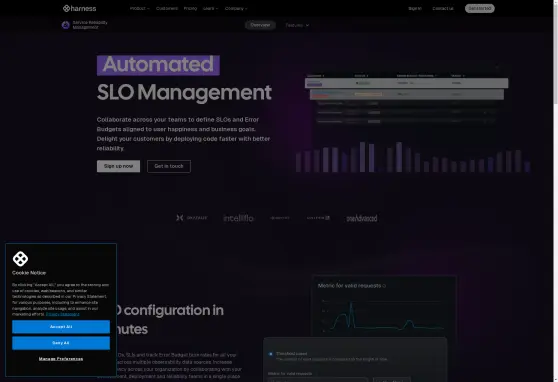Click the first customer logo in the row
Image resolution: width=558 pixels, height=382 pixels.
point(192,218)
